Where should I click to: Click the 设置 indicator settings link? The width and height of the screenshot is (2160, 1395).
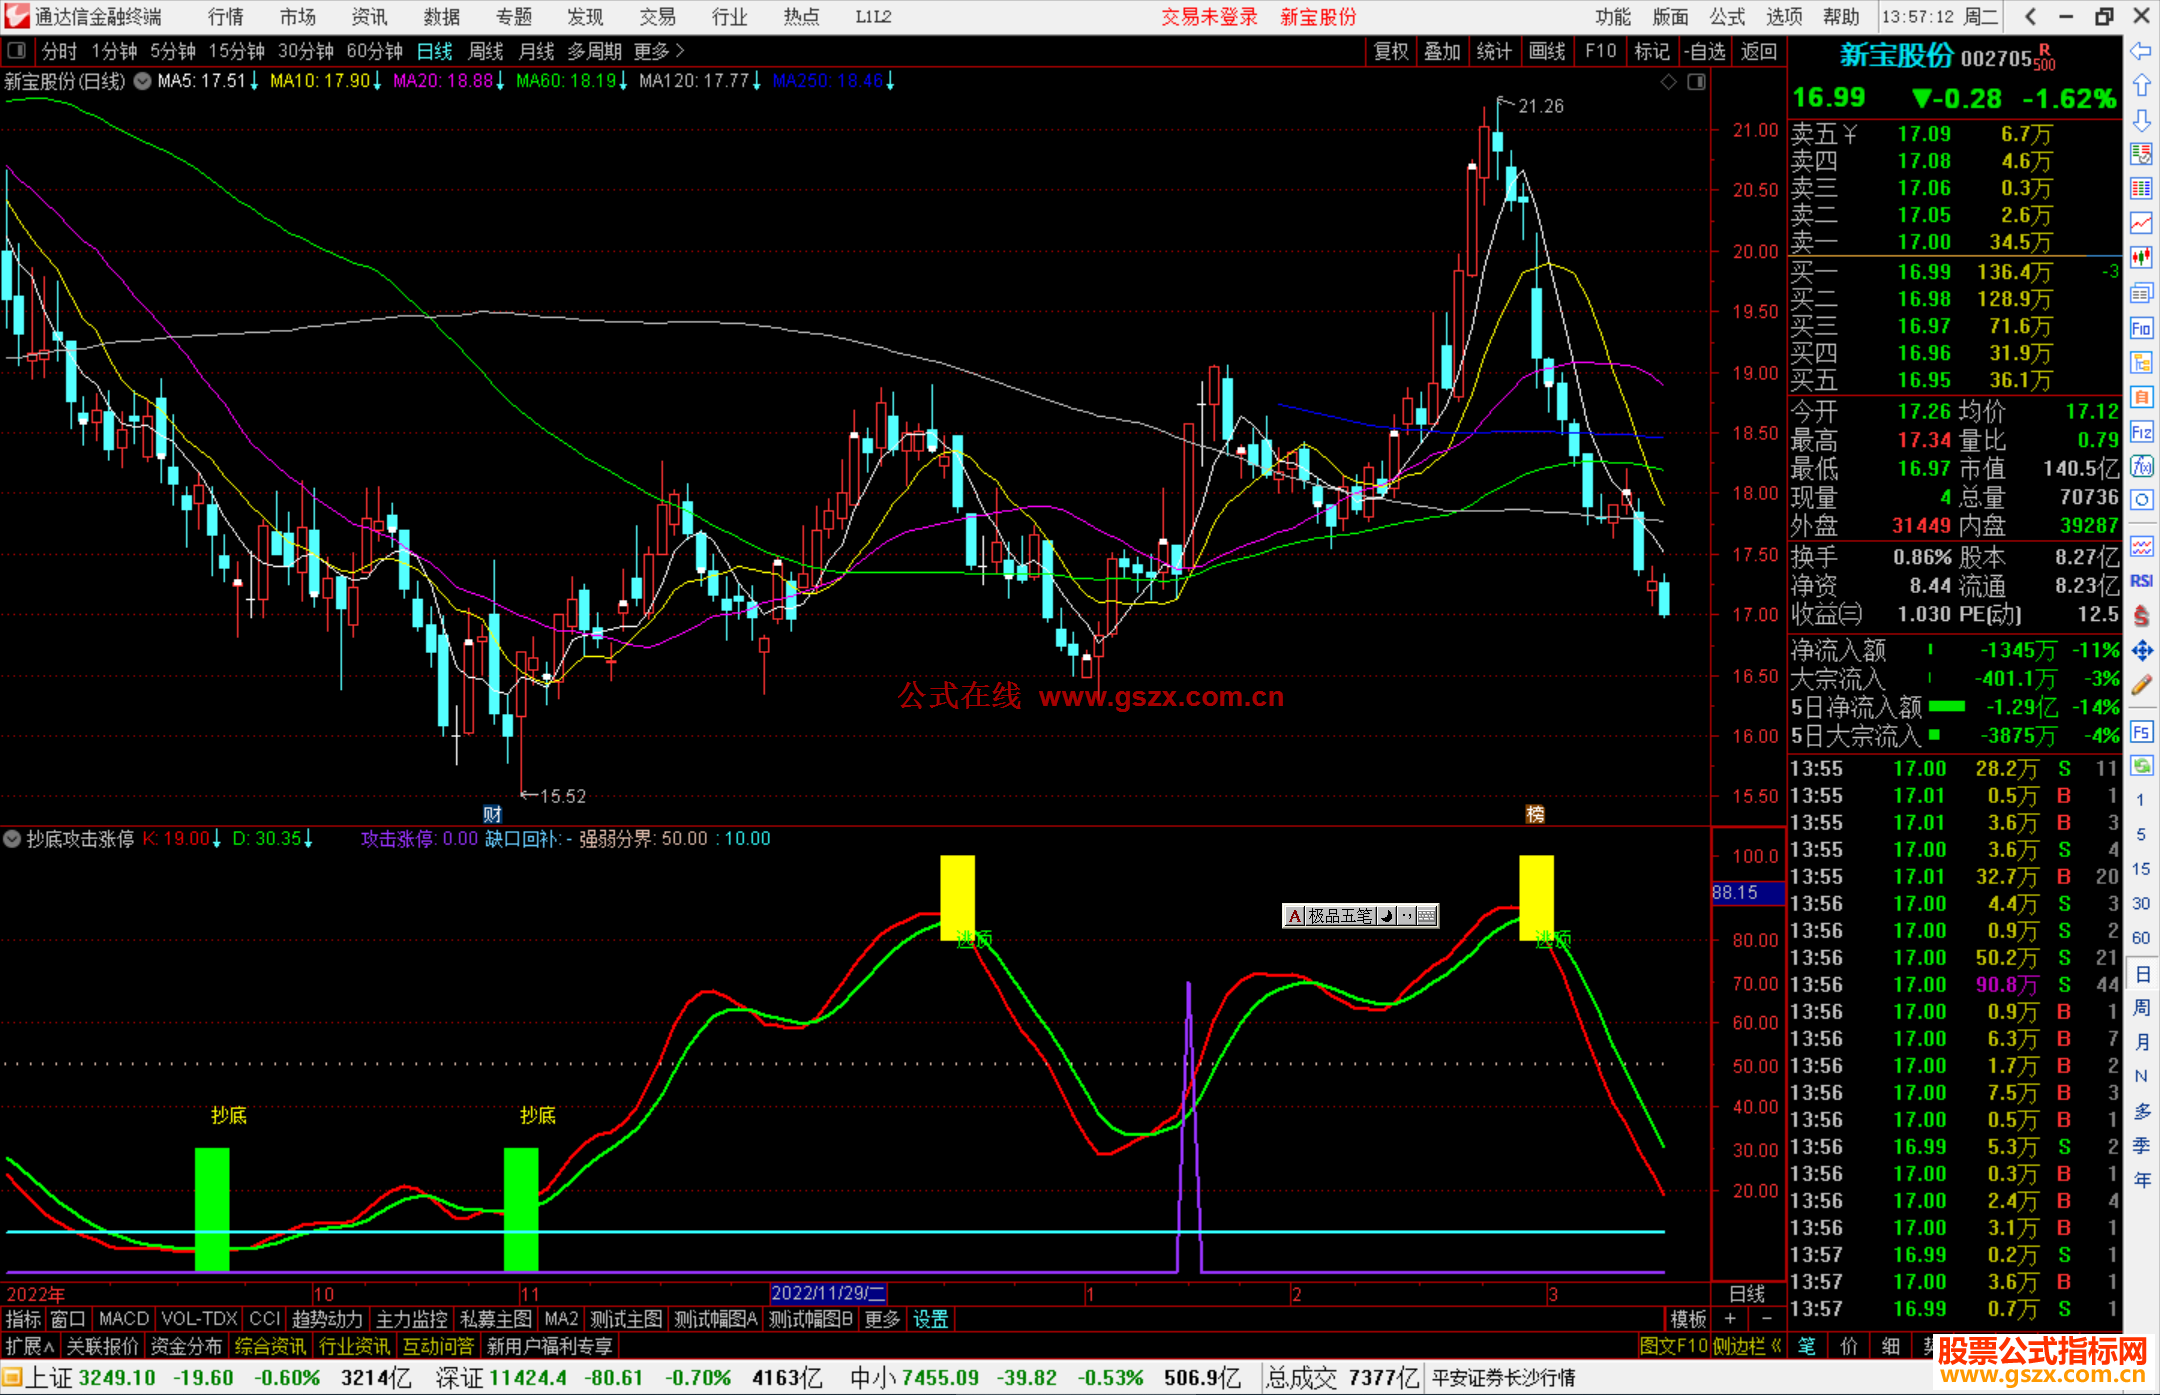coord(930,1319)
